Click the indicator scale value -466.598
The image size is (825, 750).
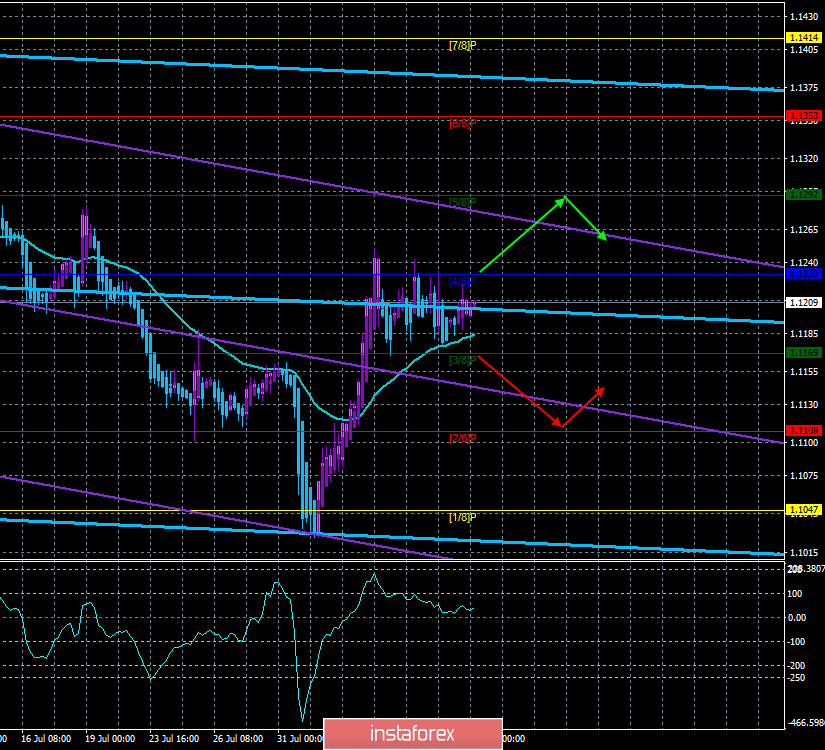(x=806, y=723)
